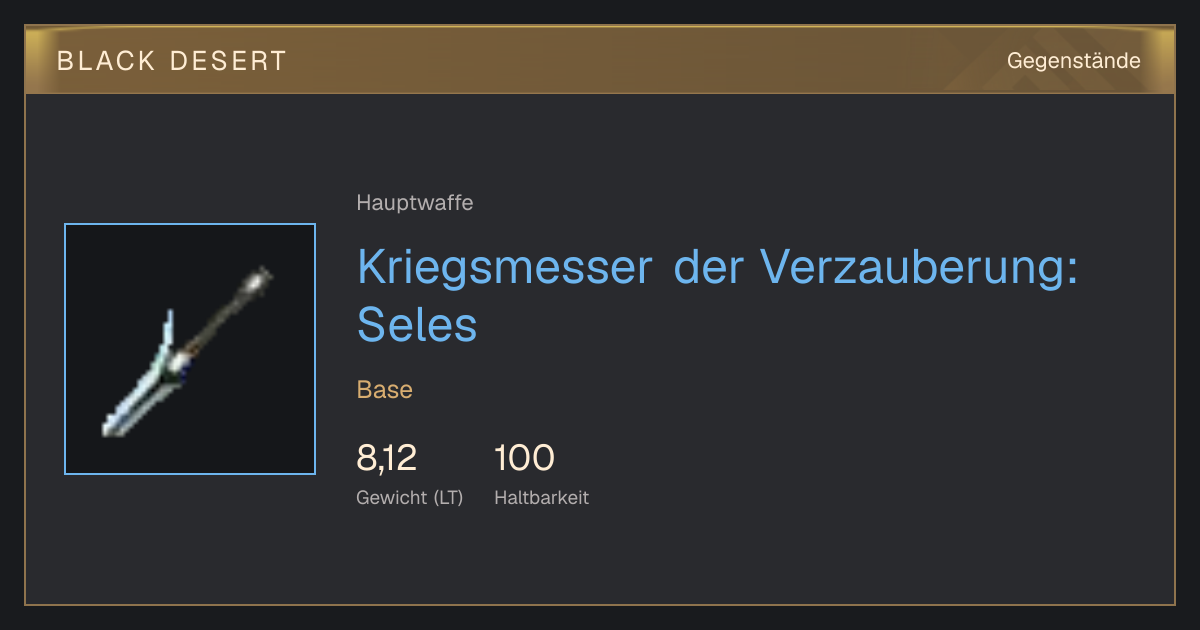This screenshot has height=630, width=1200.
Task: Click the word Kriegsmesser in the title
Action: (504, 267)
